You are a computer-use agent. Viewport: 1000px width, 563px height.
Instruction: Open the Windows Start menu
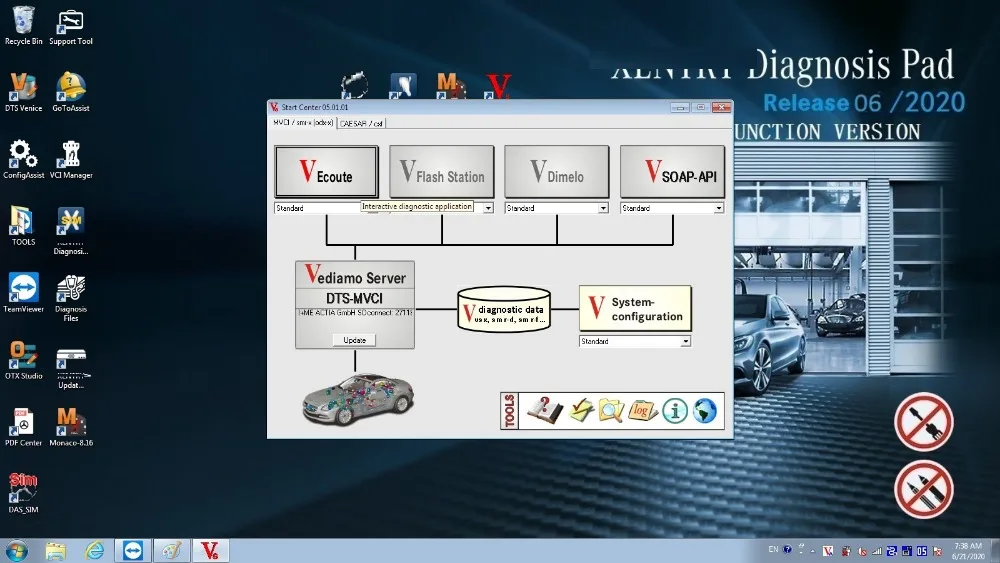tap(17, 550)
